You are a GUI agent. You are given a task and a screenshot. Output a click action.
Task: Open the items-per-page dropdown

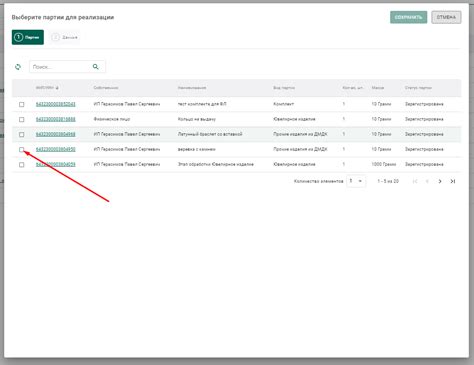pos(356,181)
